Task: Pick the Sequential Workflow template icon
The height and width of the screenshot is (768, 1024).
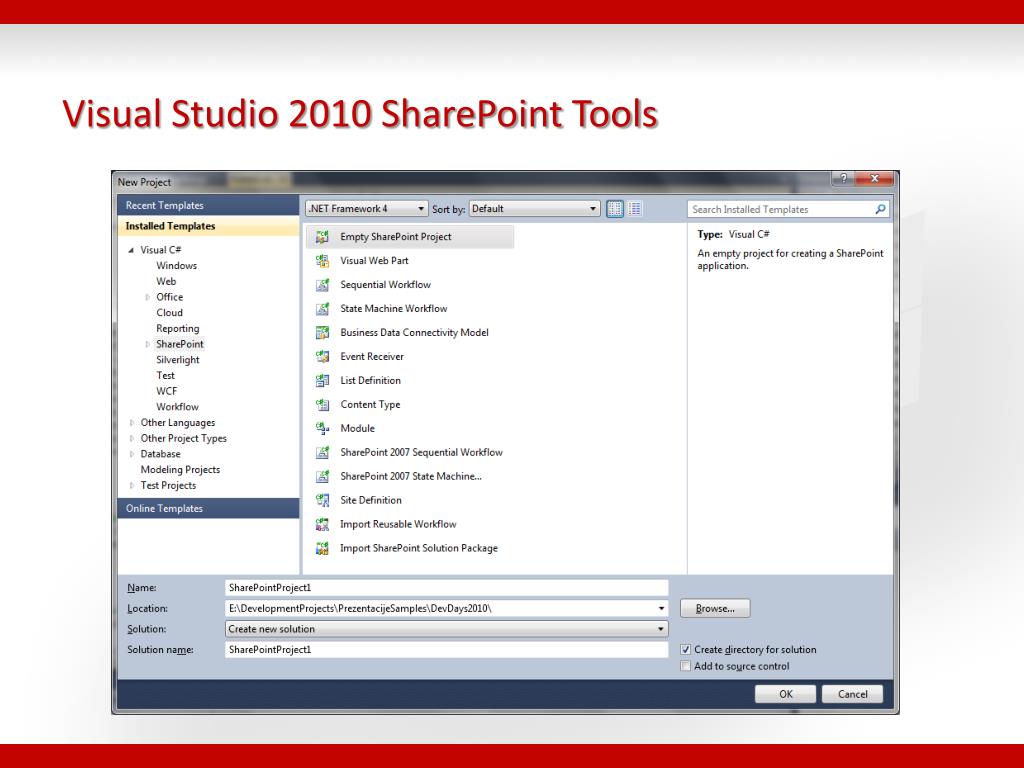Action: [322, 285]
